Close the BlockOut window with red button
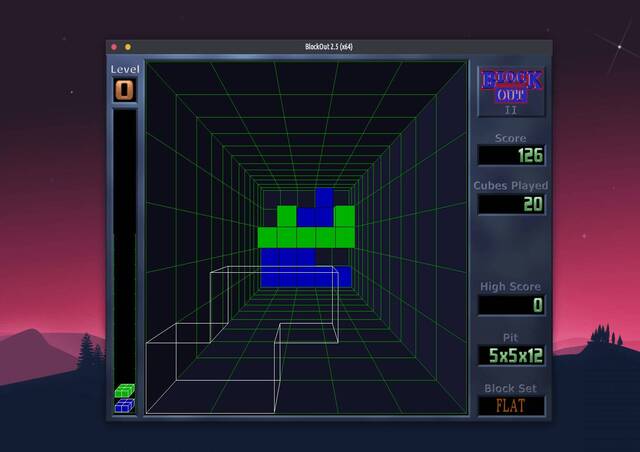640x452 pixels. click(114, 47)
